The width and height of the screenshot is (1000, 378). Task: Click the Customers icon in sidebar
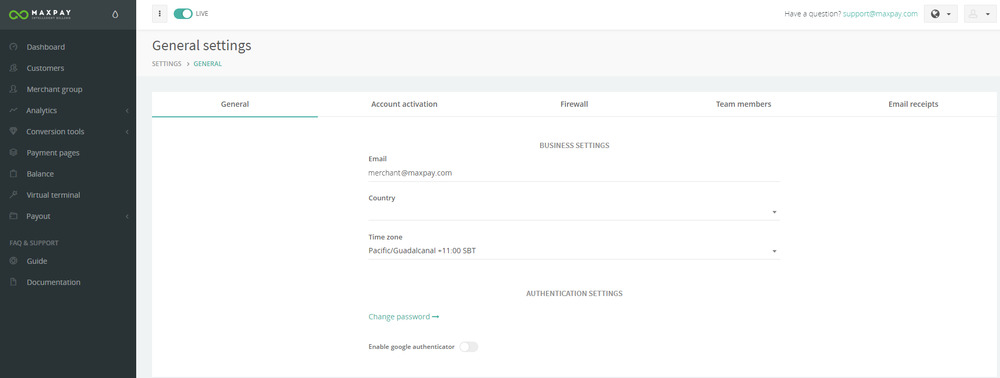point(13,68)
